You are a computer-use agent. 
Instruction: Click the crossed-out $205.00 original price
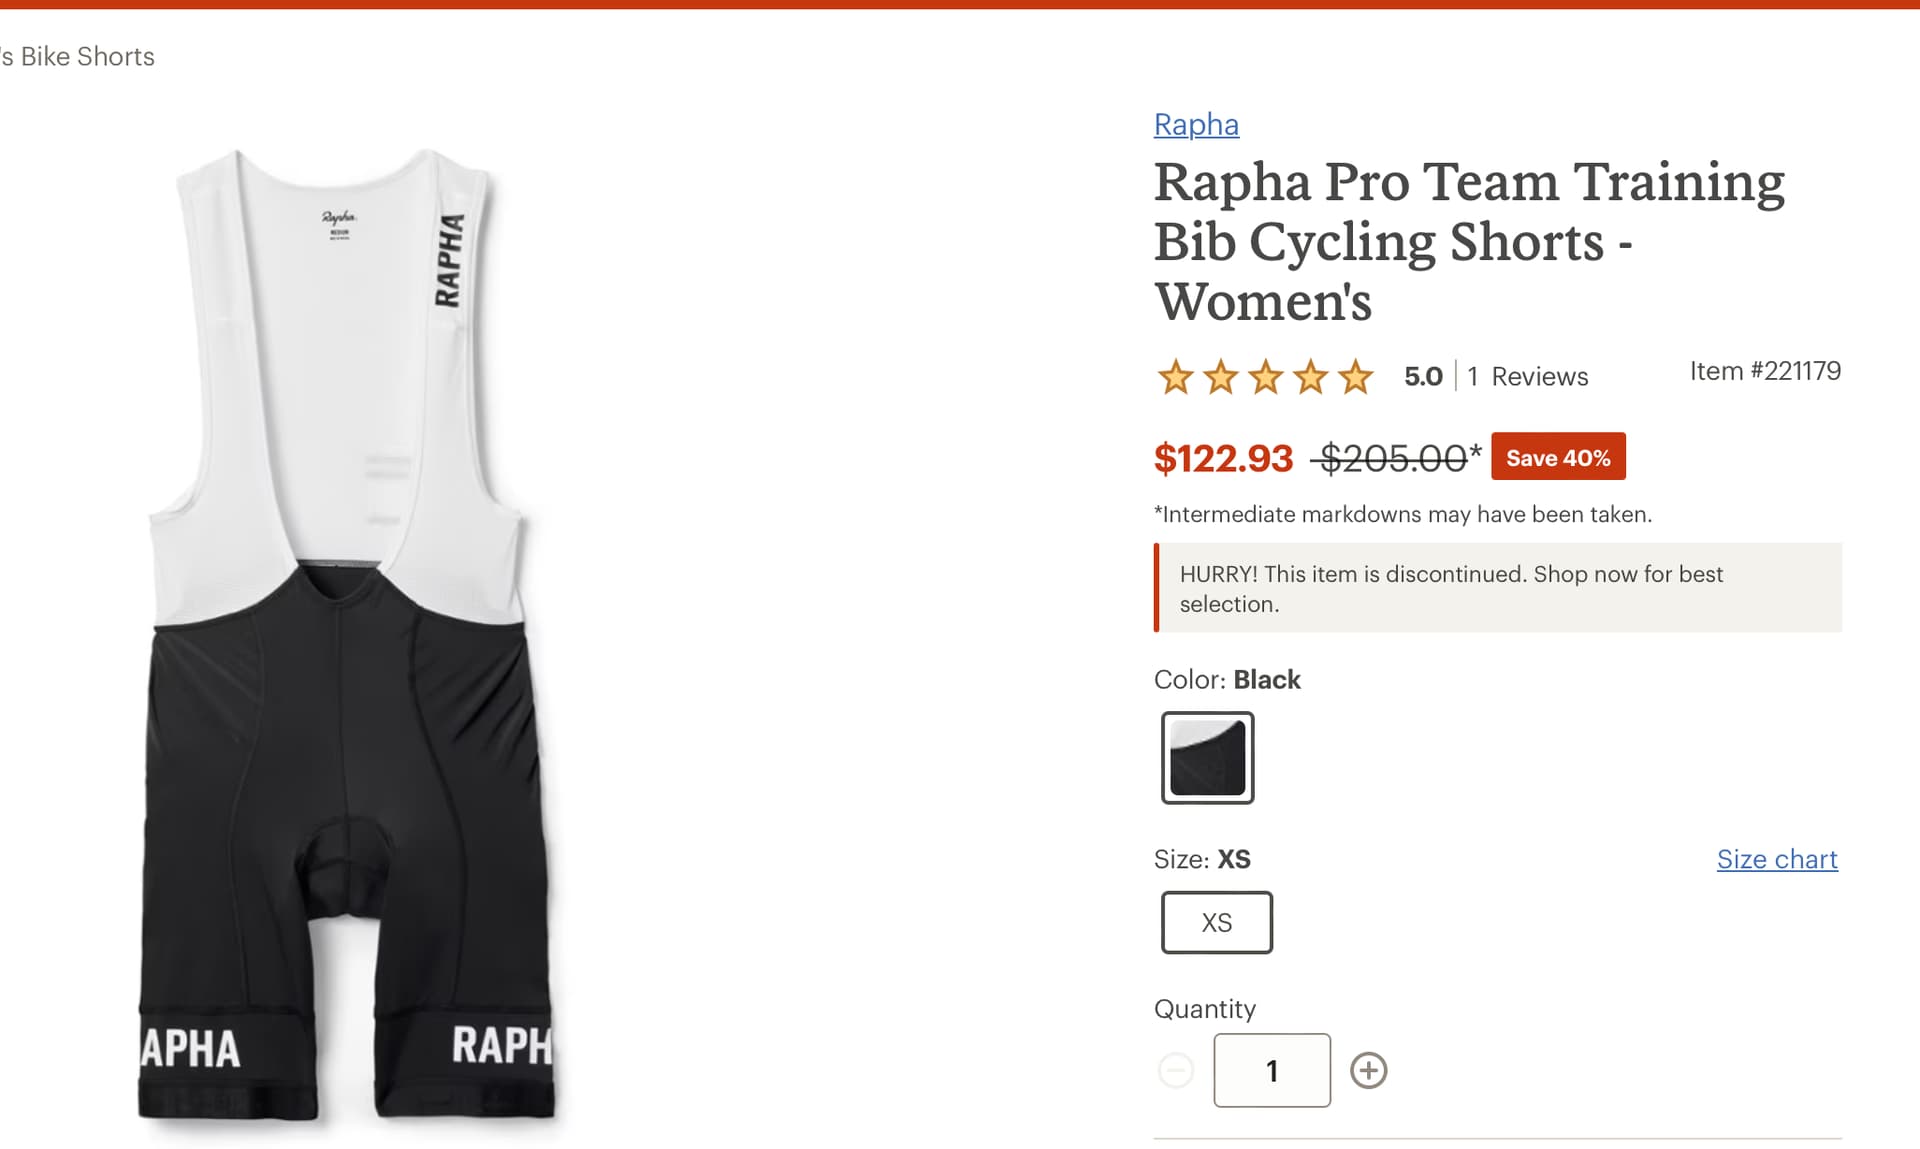pyautogui.click(x=1393, y=458)
